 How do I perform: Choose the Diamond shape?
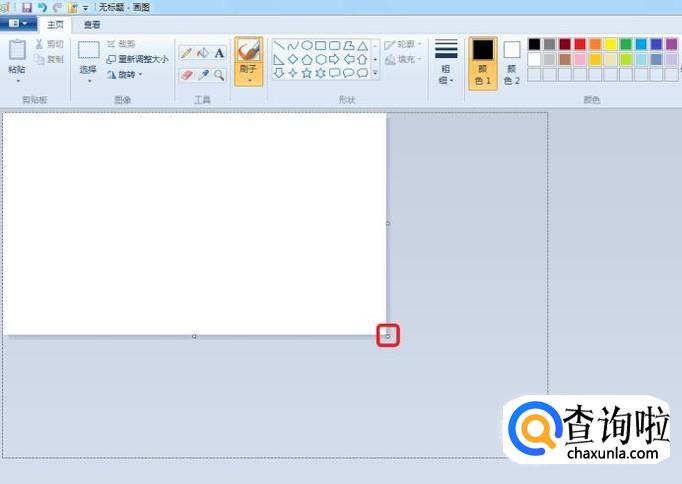293,59
